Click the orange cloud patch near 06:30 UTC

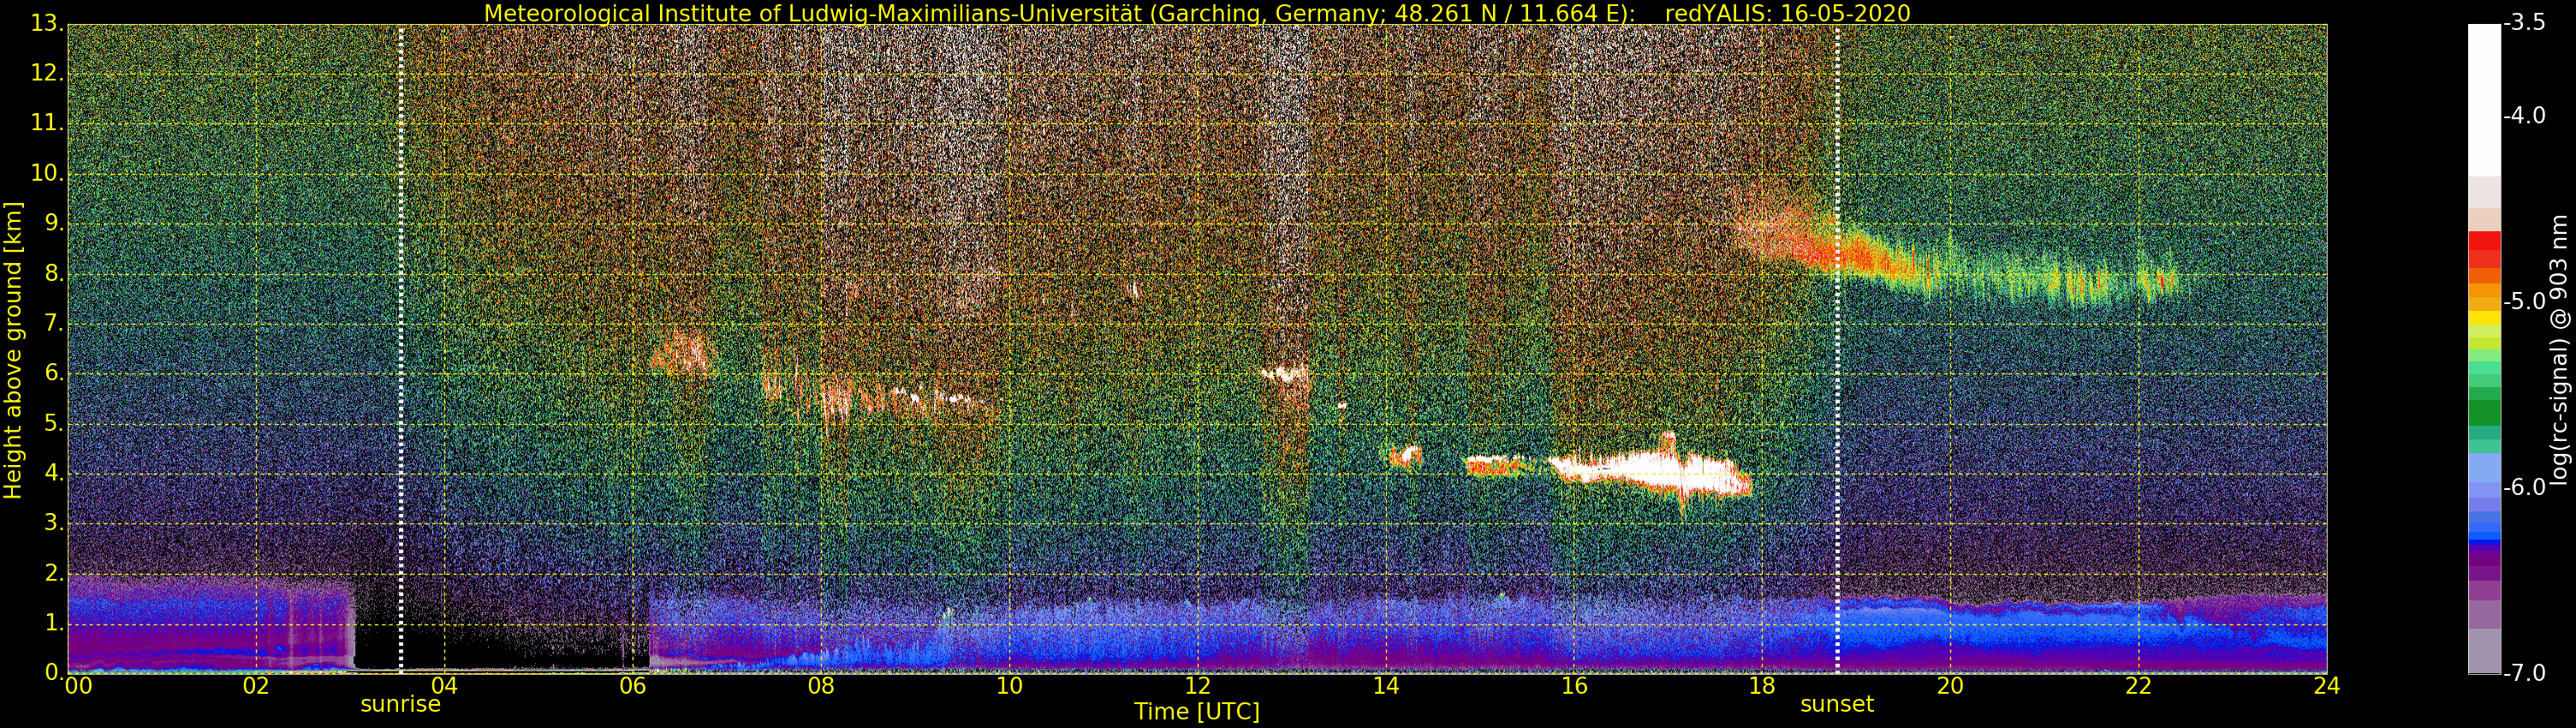point(682,354)
